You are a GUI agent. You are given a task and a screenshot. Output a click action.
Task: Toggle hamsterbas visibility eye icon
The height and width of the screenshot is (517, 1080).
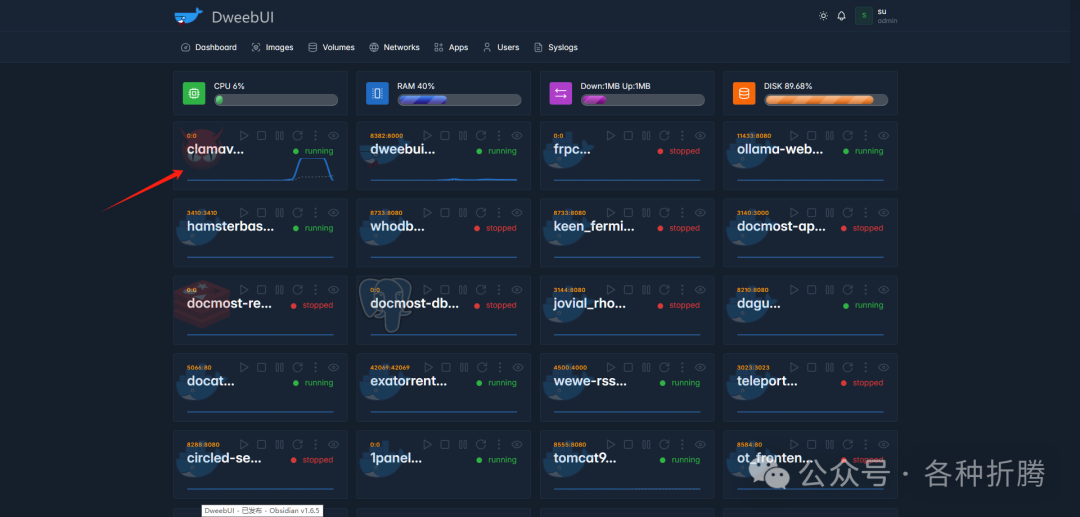point(333,213)
